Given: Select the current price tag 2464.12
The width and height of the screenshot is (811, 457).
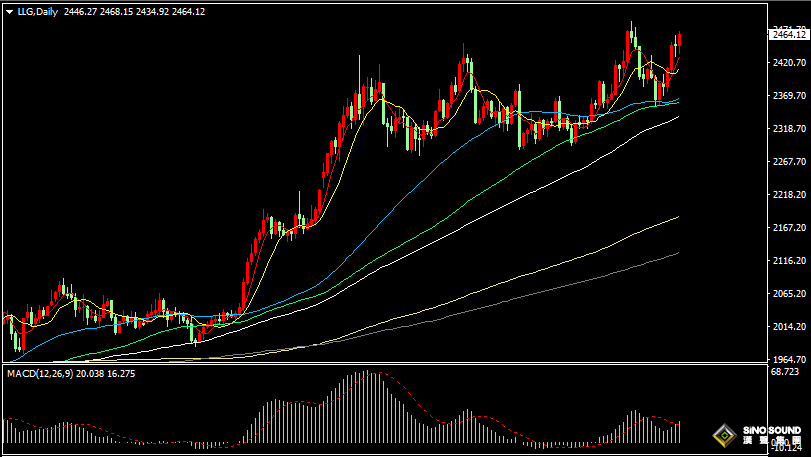Looking at the screenshot, I should pos(789,34).
